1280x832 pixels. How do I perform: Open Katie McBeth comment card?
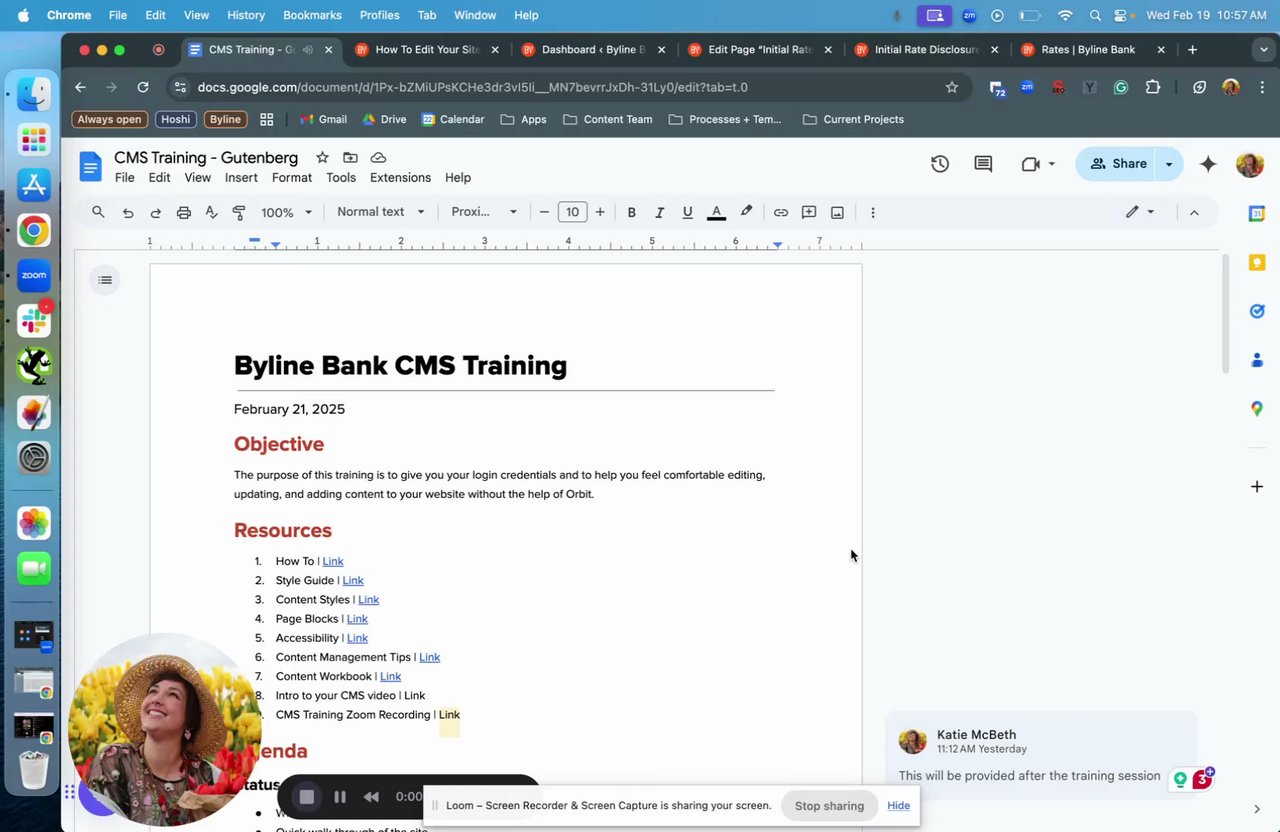pyautogui.click(x=1040, y=756)
